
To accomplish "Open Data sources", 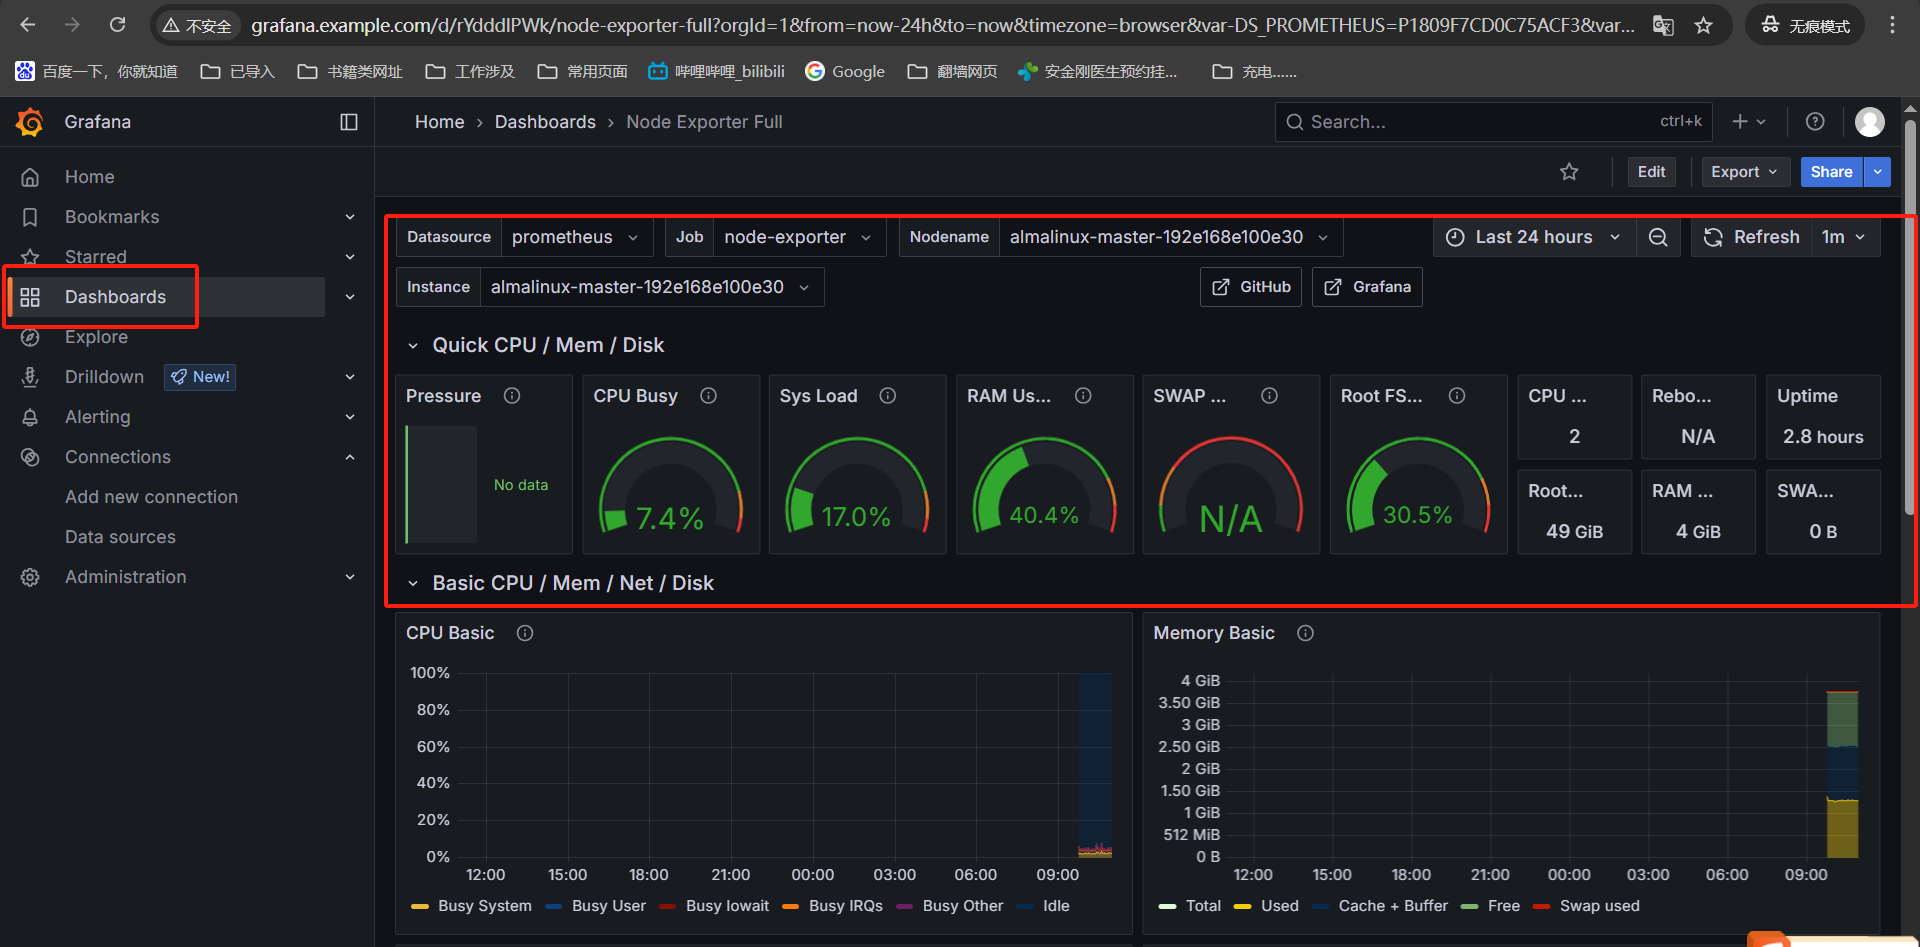I will tap(120, 537).
